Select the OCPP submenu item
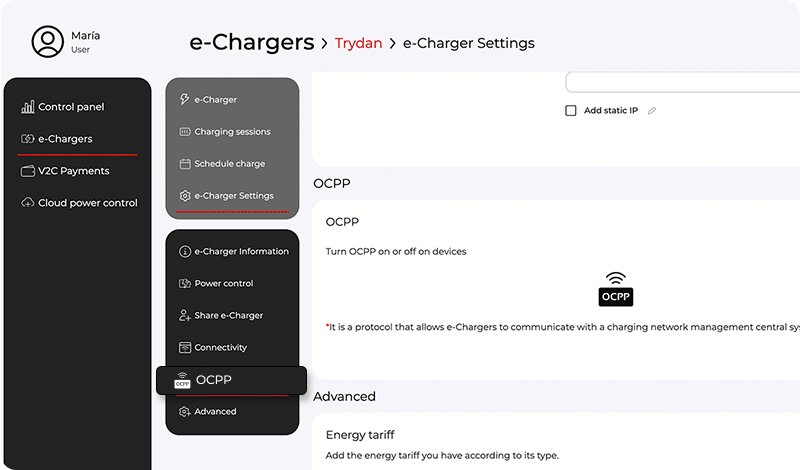The height and width of the screenshot is (470, 800). 231,380
